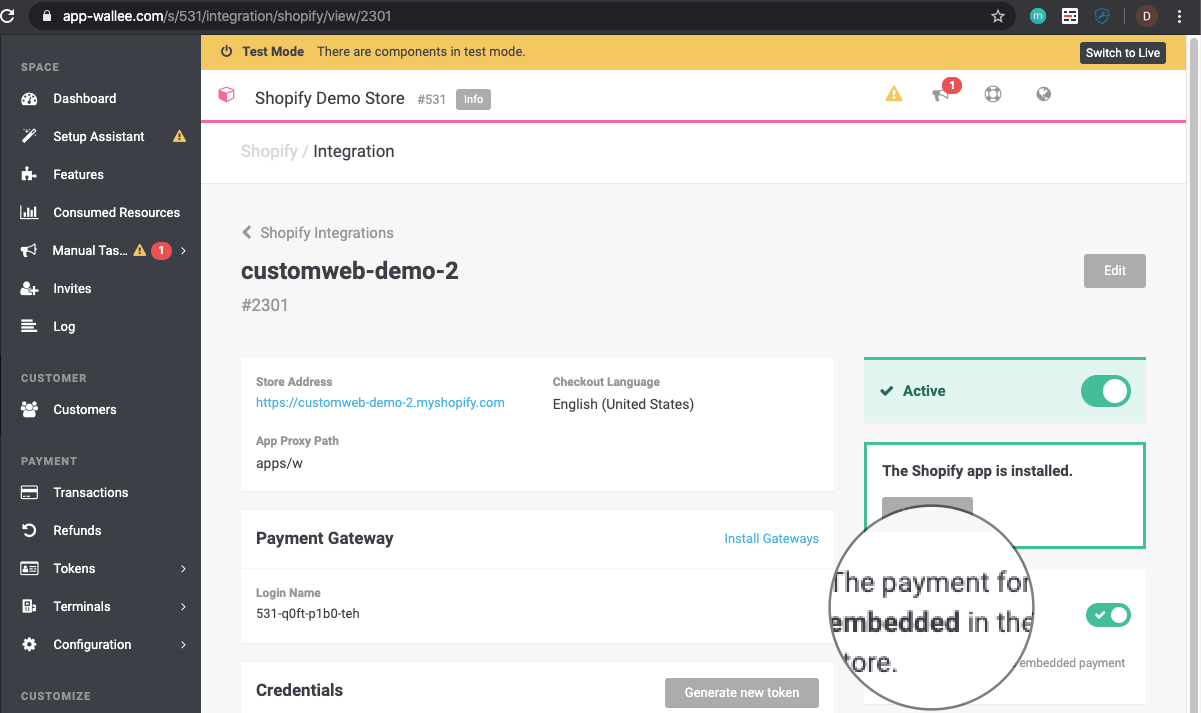Open Dashboard in the sidebar

point(85,99)
